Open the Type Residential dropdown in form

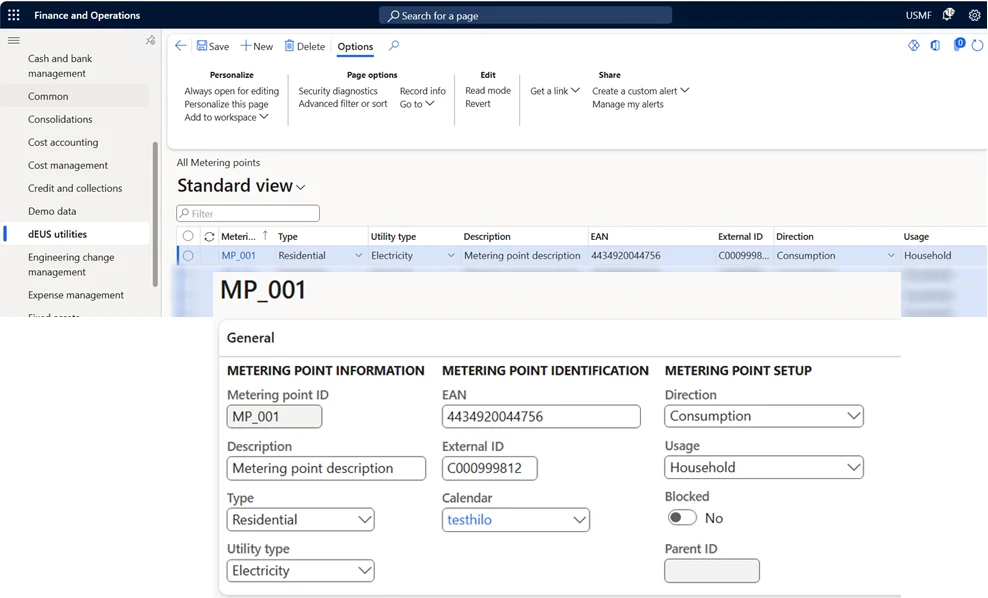pos(301,520)
